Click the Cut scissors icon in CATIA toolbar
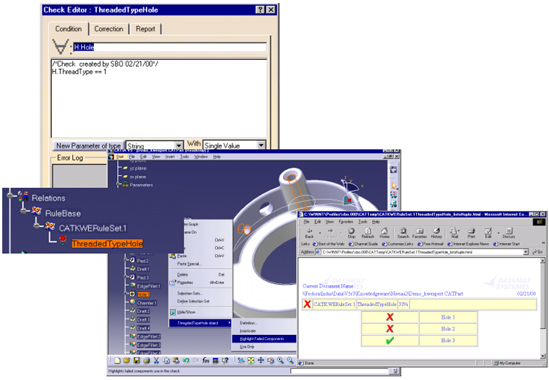 tap(156, 360)
